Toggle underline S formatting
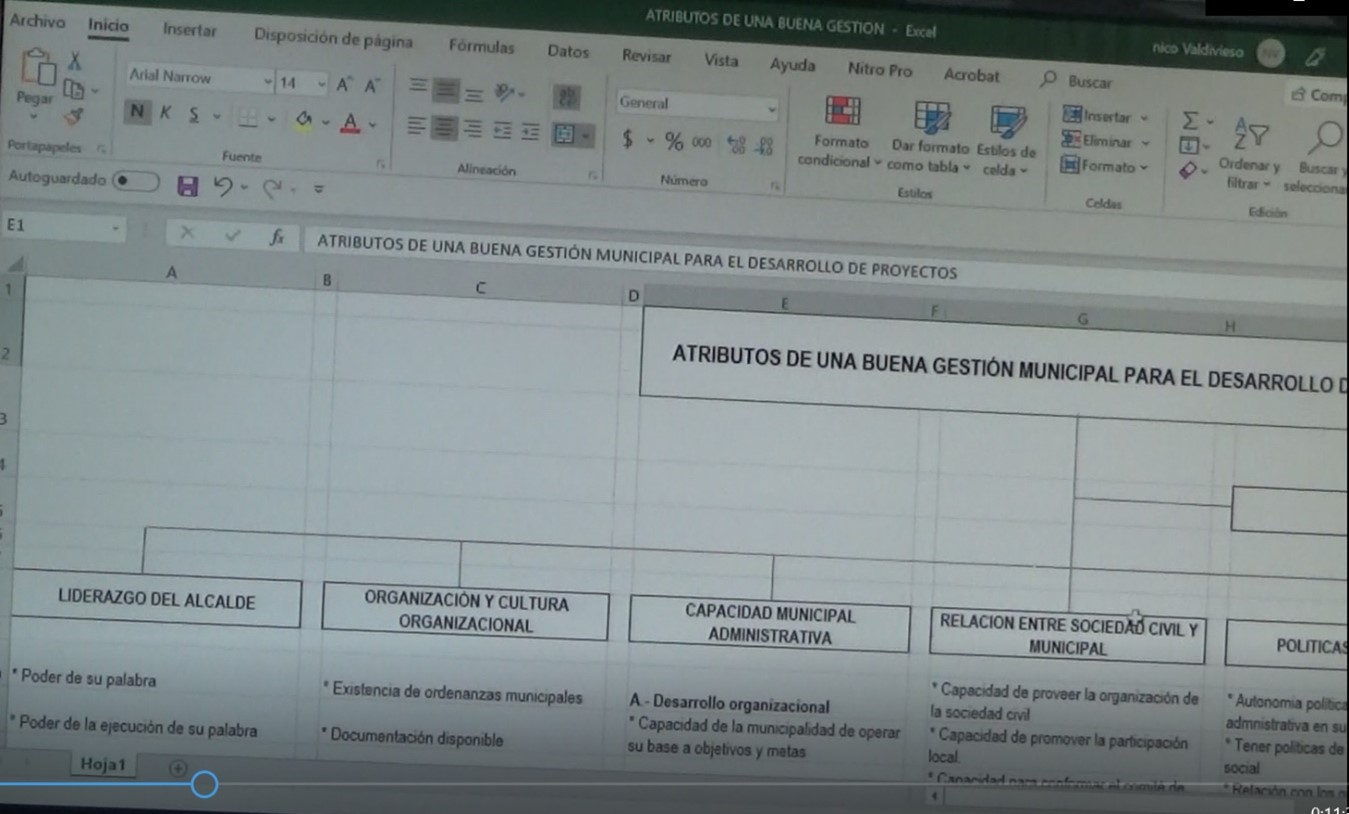This screenshot has width=1349, height=814. 193,115
